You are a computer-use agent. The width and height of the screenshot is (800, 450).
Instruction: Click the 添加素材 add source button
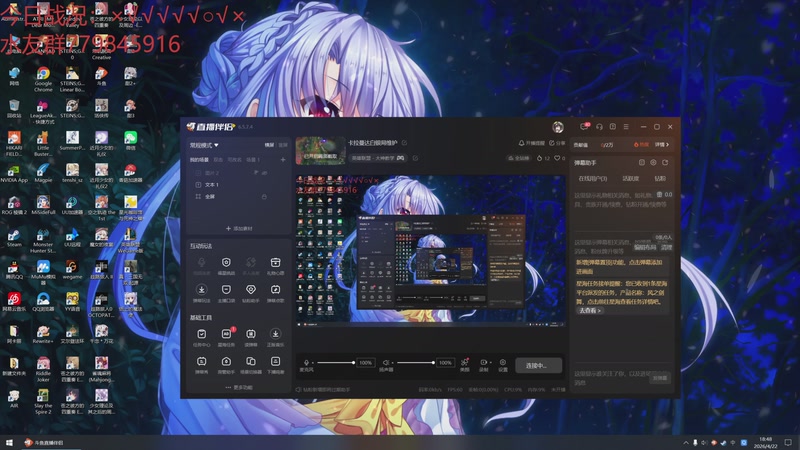pyautogui.click(x=239, y=228)
